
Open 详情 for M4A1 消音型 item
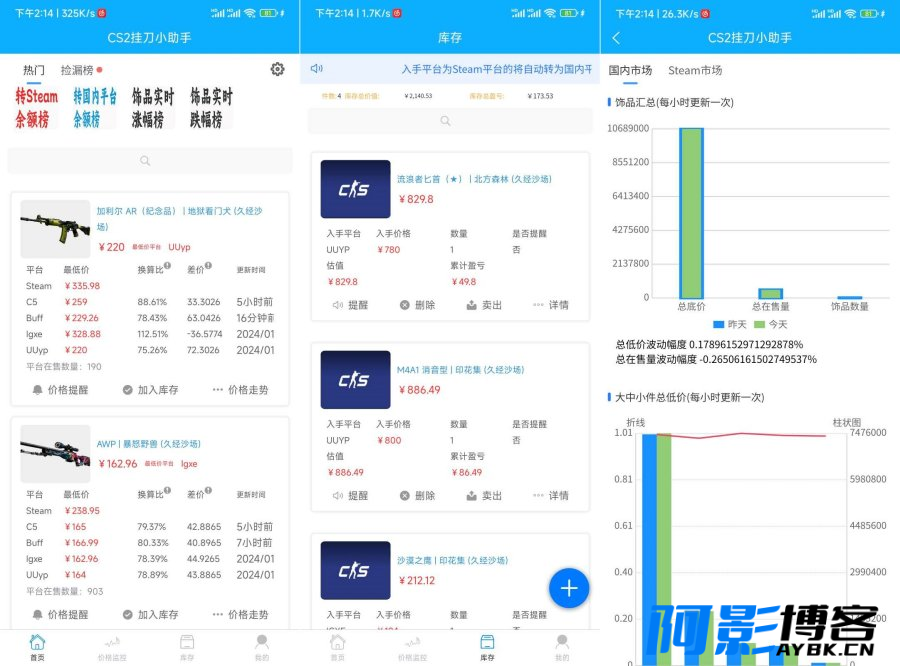tap(551, 495)
